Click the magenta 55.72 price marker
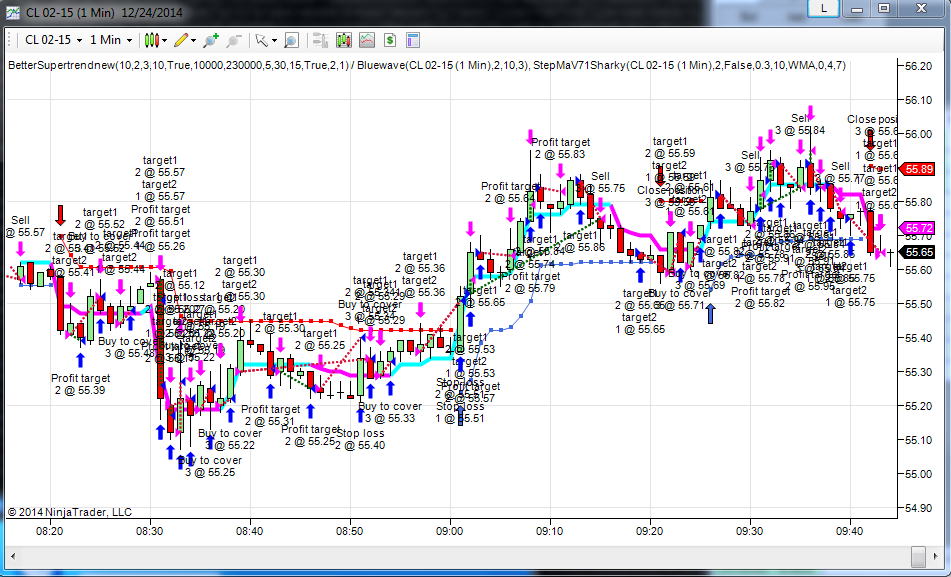Image resolution: width=951 pixels, height=577 pixels. [x=918, y=228]
